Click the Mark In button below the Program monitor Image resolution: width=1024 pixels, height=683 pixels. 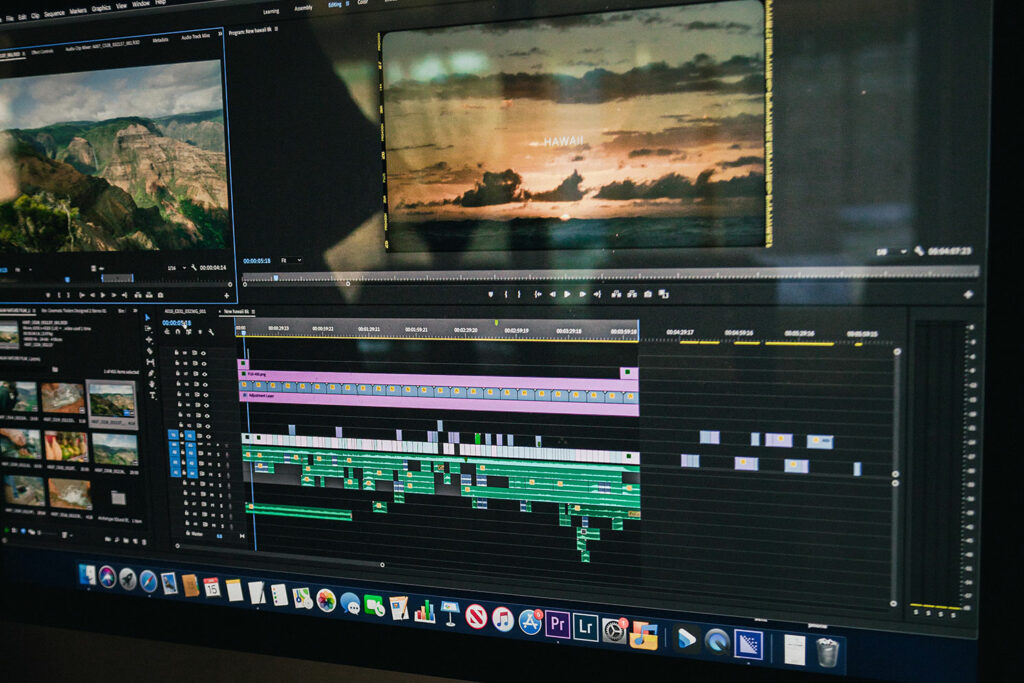coord(507,293)
